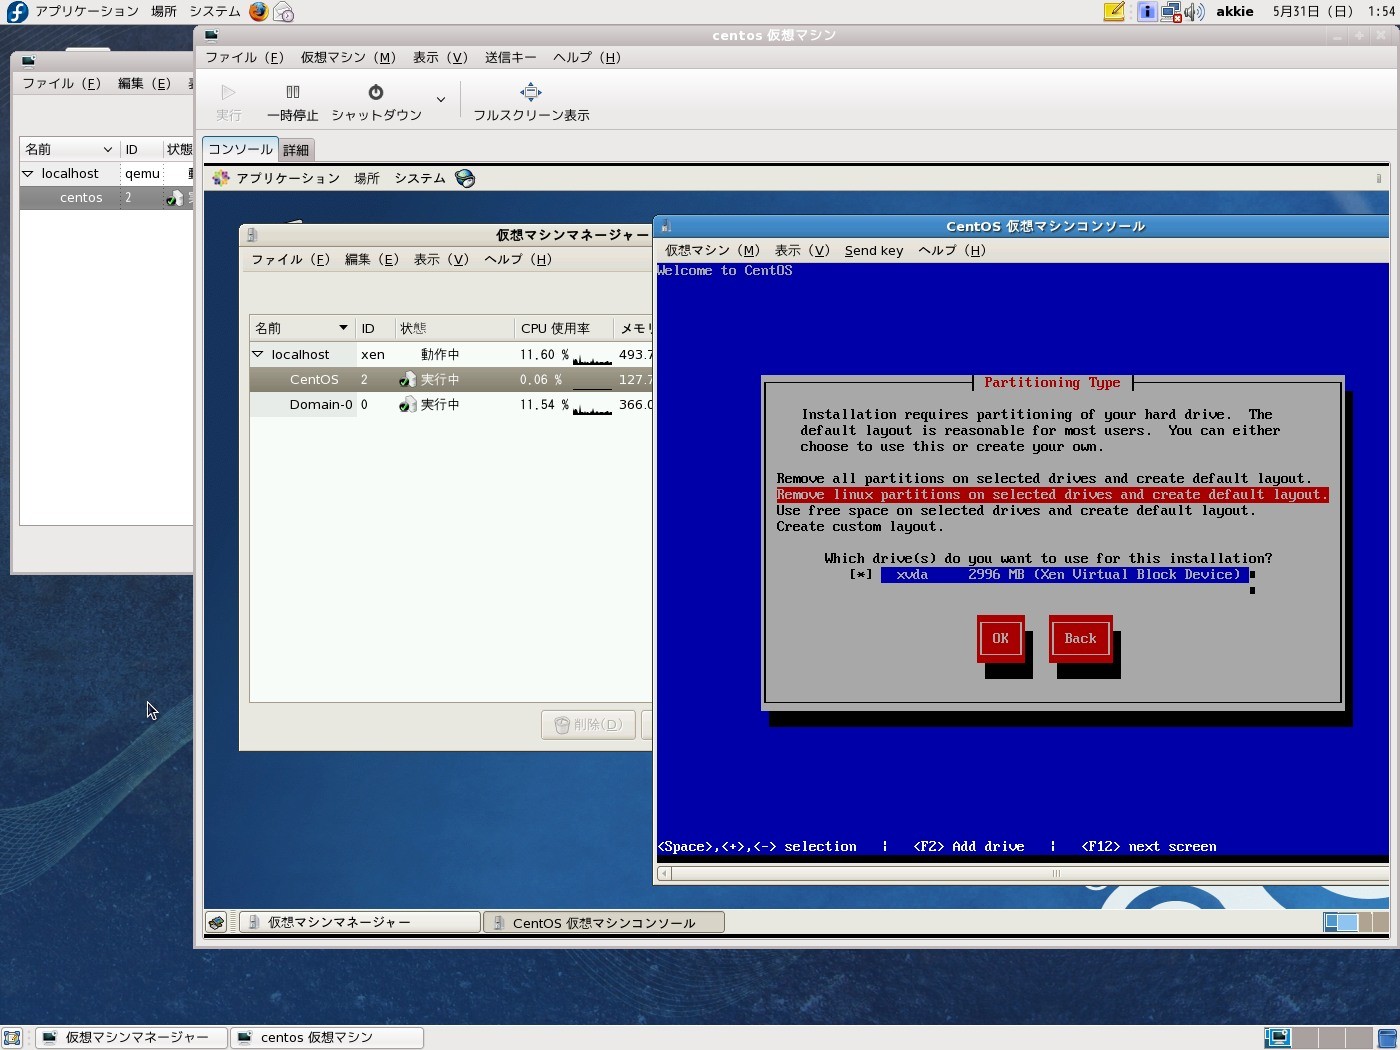Select highlighted 'Remove linux partitions' option
Image resolution: width=1400 pixels, height=1050 pixels.
1052,495
